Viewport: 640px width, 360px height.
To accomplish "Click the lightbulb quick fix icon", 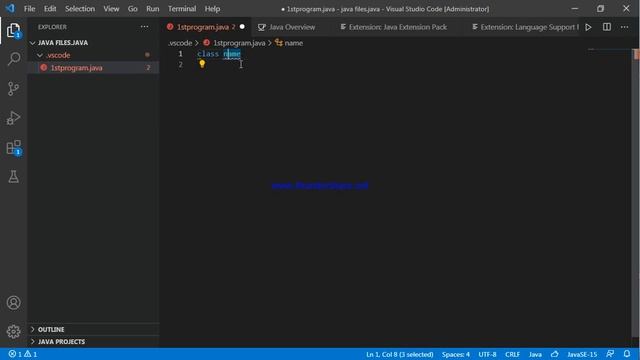I will (202, 64).
